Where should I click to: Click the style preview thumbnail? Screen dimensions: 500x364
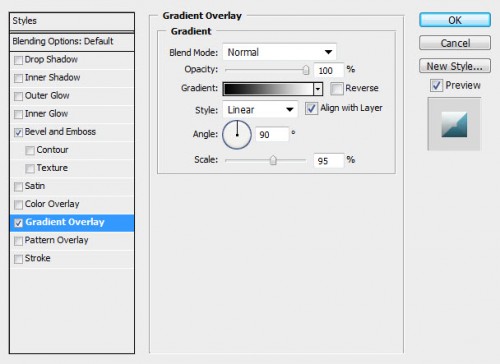[x=454, y=124]
